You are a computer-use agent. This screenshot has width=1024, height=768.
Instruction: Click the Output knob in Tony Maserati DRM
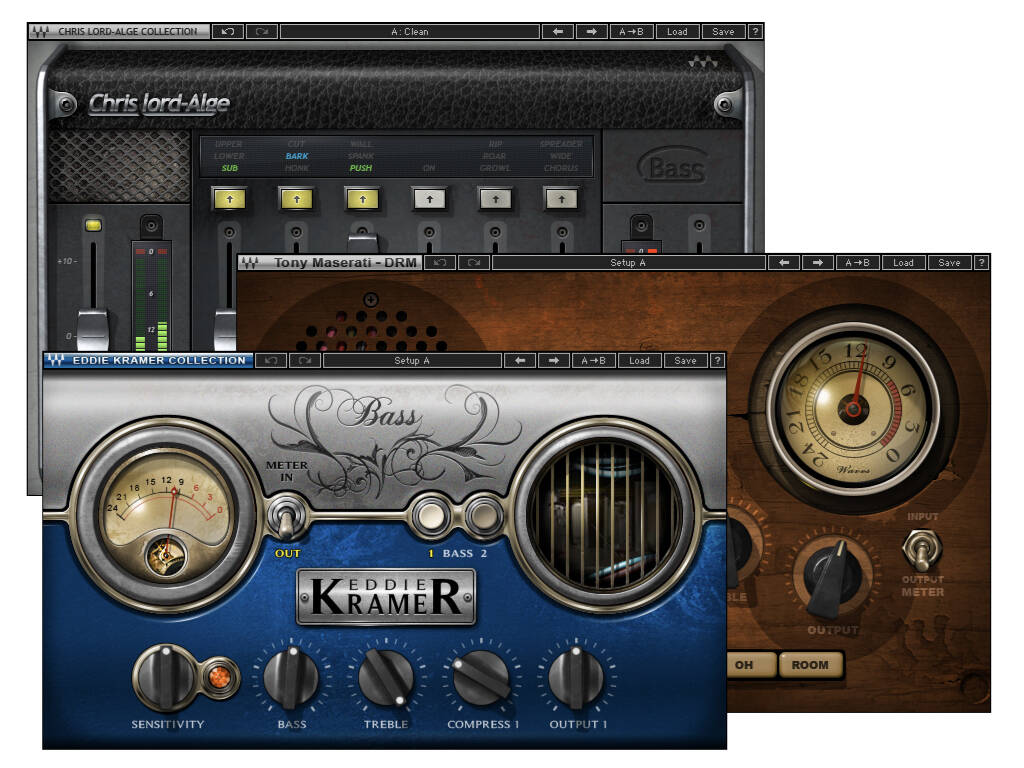832,576
